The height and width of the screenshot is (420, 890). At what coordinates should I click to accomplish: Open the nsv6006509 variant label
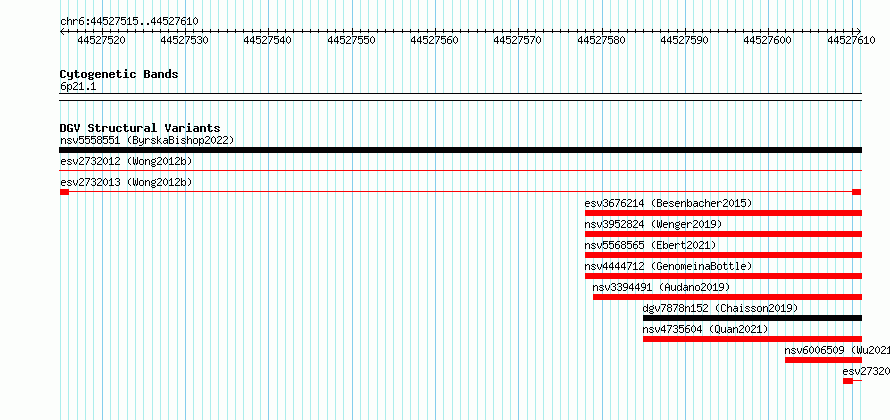pos(837,350)
